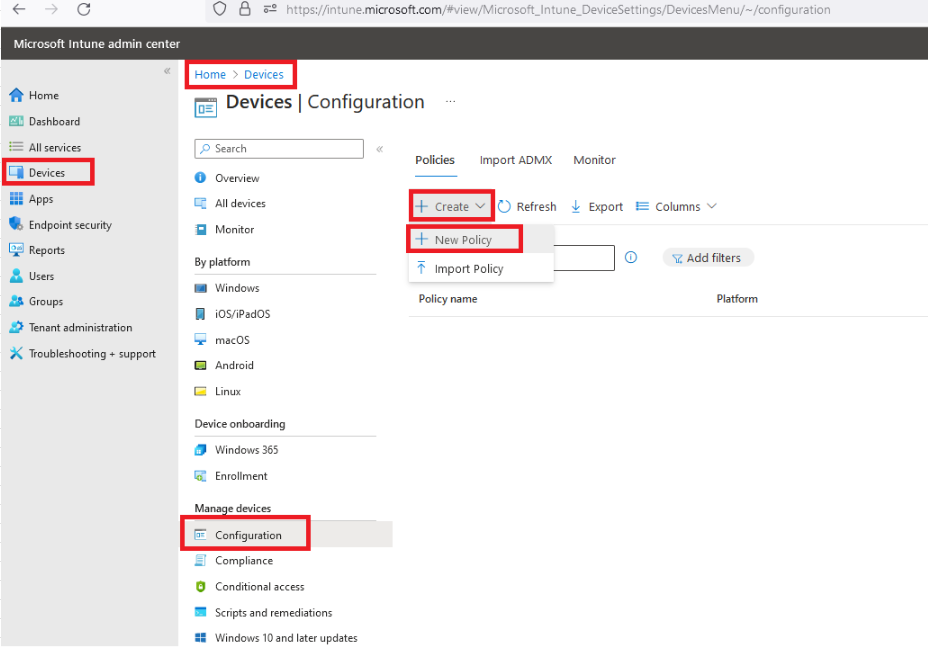Collapse the left navigation pane
928x647 pixels.
[167, 70]
